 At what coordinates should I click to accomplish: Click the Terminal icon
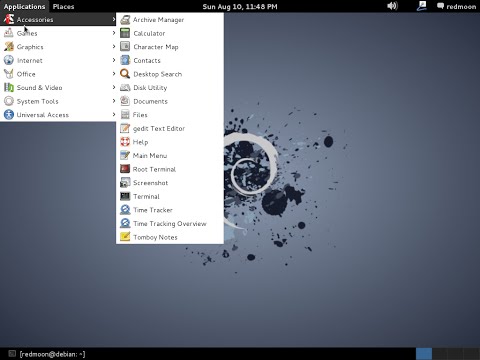[x=125, y=196]
